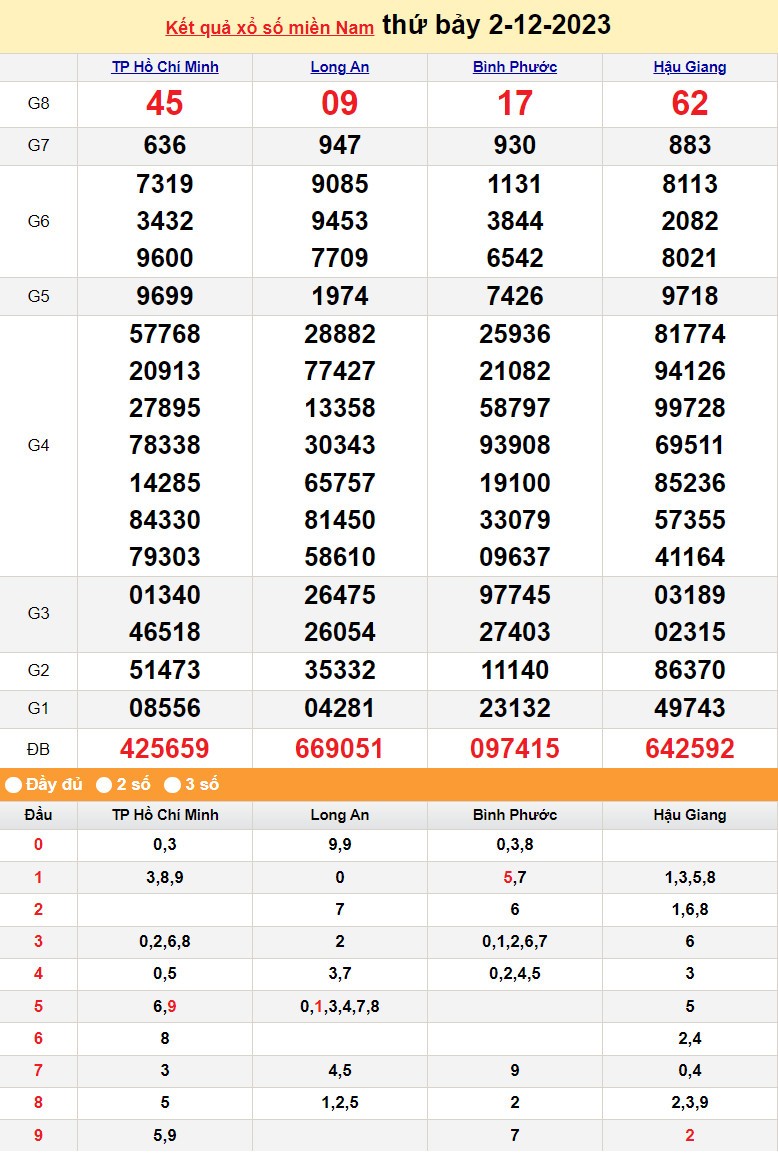This screenshot has width=778, height=1153.
Task: Click the special prize number 425659
Action: [x=165, y=748]
